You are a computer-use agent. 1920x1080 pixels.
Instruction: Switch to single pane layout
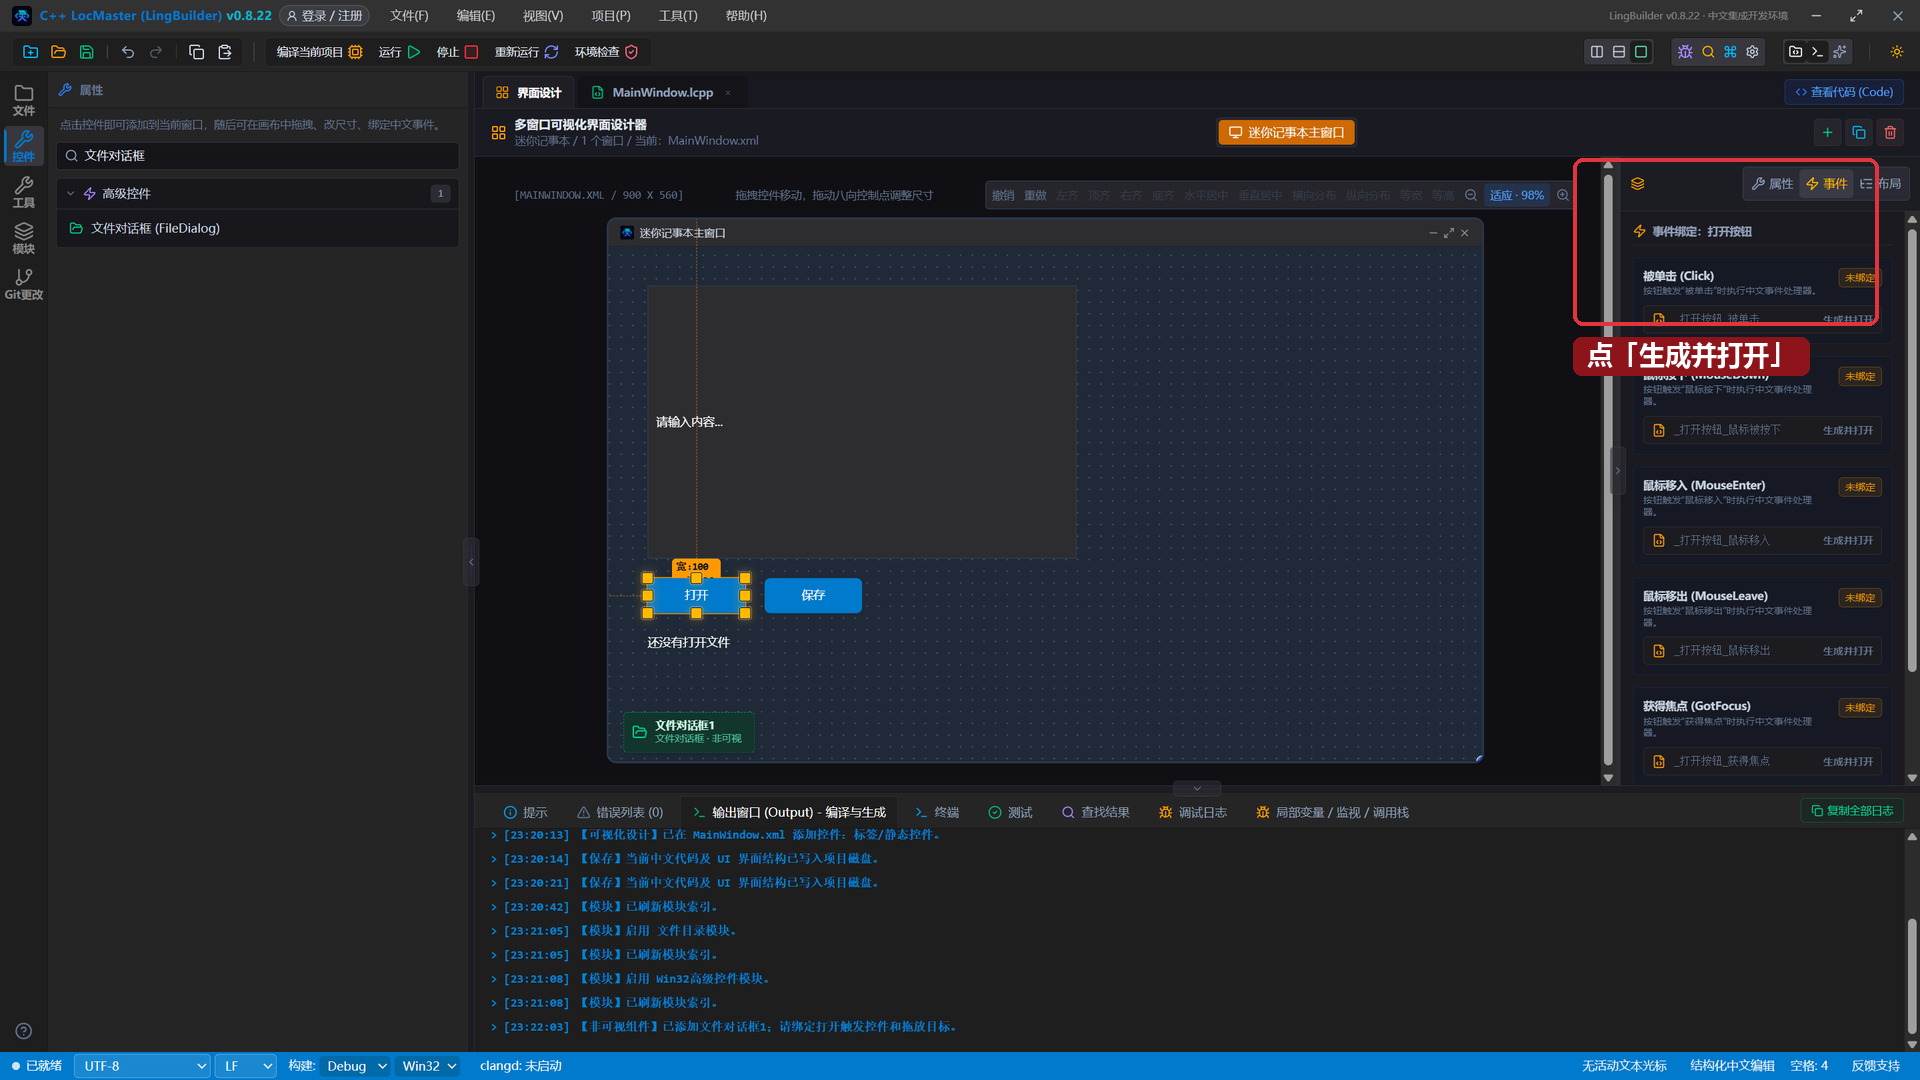[1641, 52]
